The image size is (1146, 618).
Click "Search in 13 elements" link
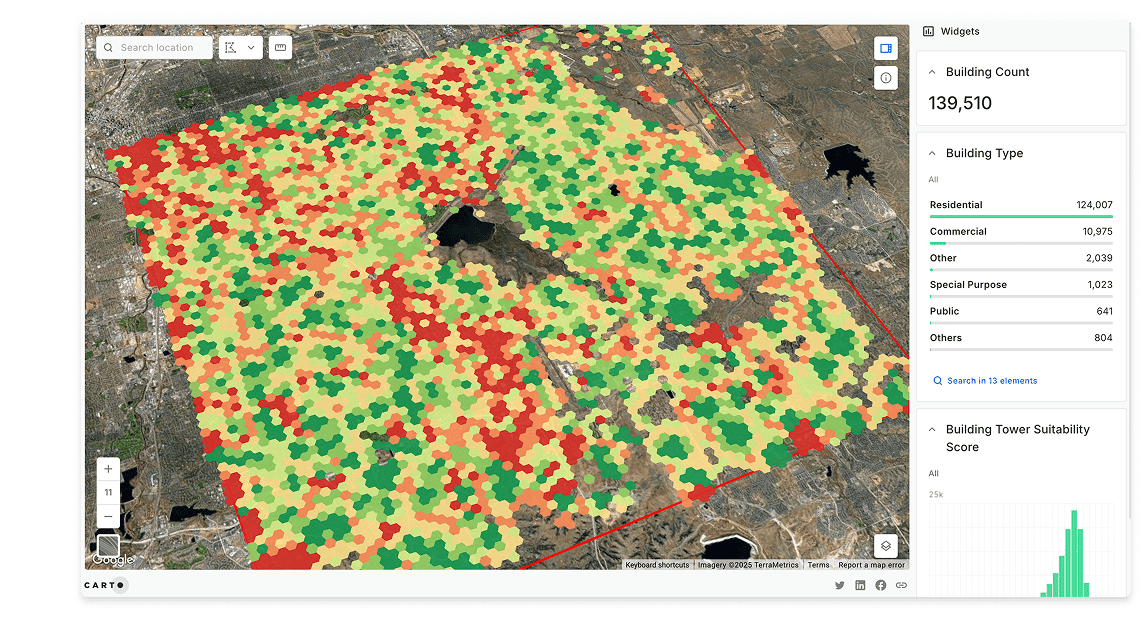(991, 381)
